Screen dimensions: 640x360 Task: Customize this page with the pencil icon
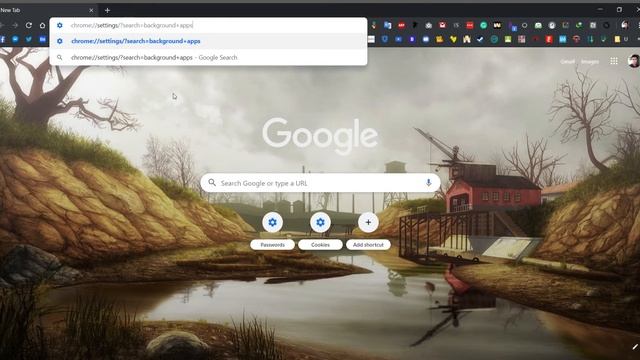635,347
